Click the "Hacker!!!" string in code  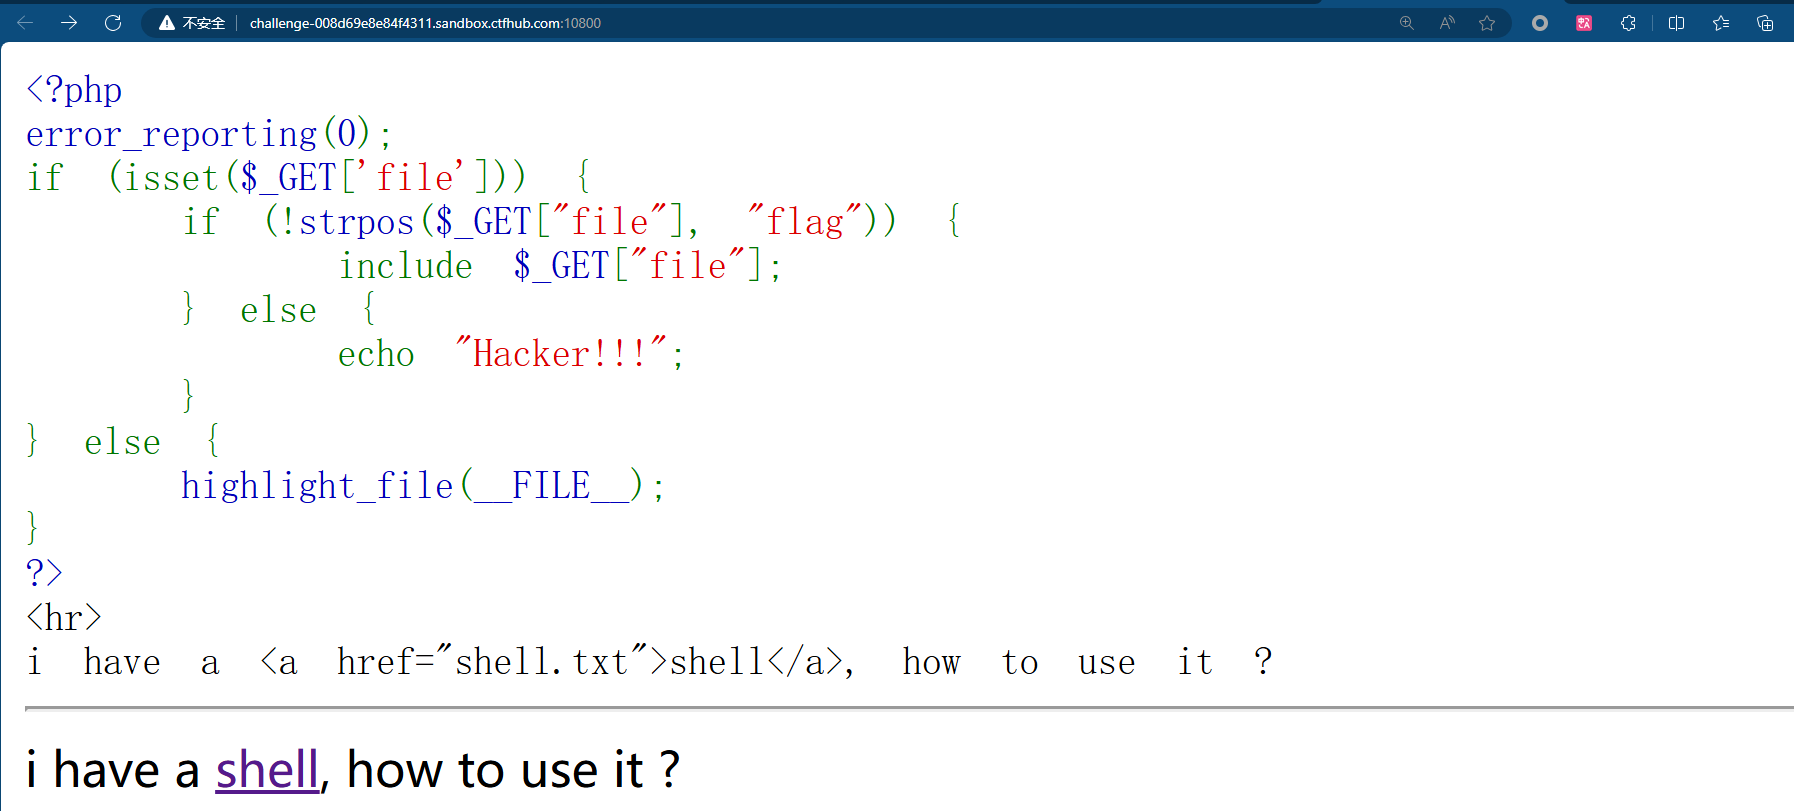(x=560, y=354)
